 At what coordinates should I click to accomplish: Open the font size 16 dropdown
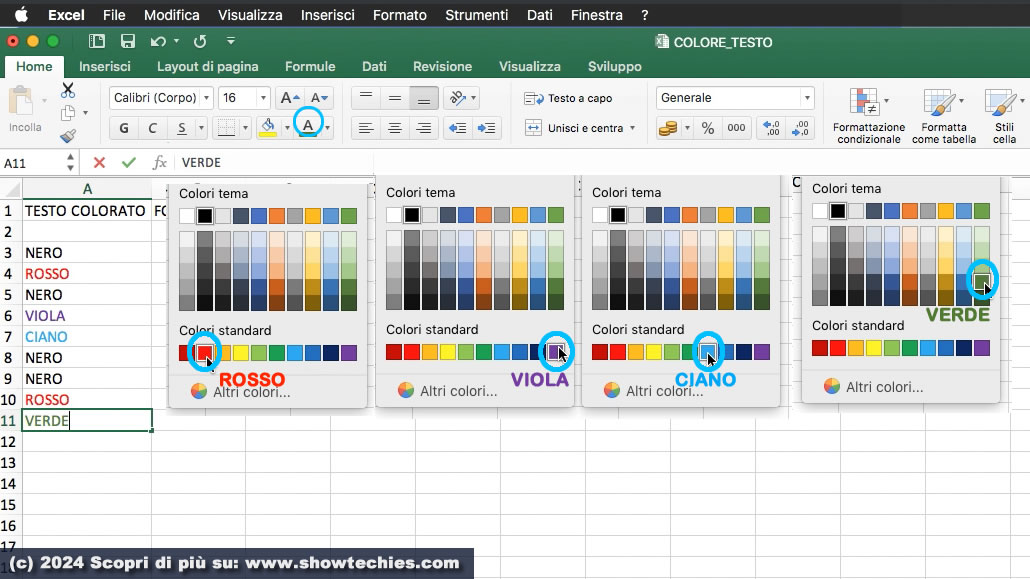click(263, 98)
